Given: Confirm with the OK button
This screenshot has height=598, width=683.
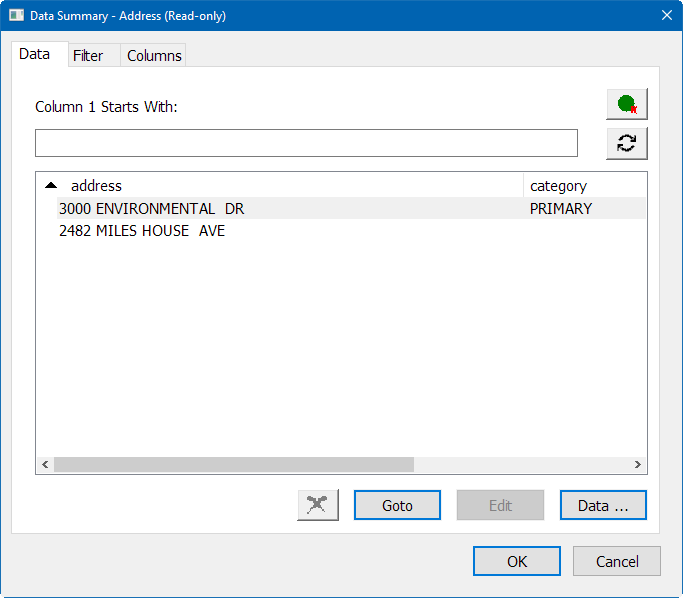Looking at the screenshot, I should pos(516,561).
